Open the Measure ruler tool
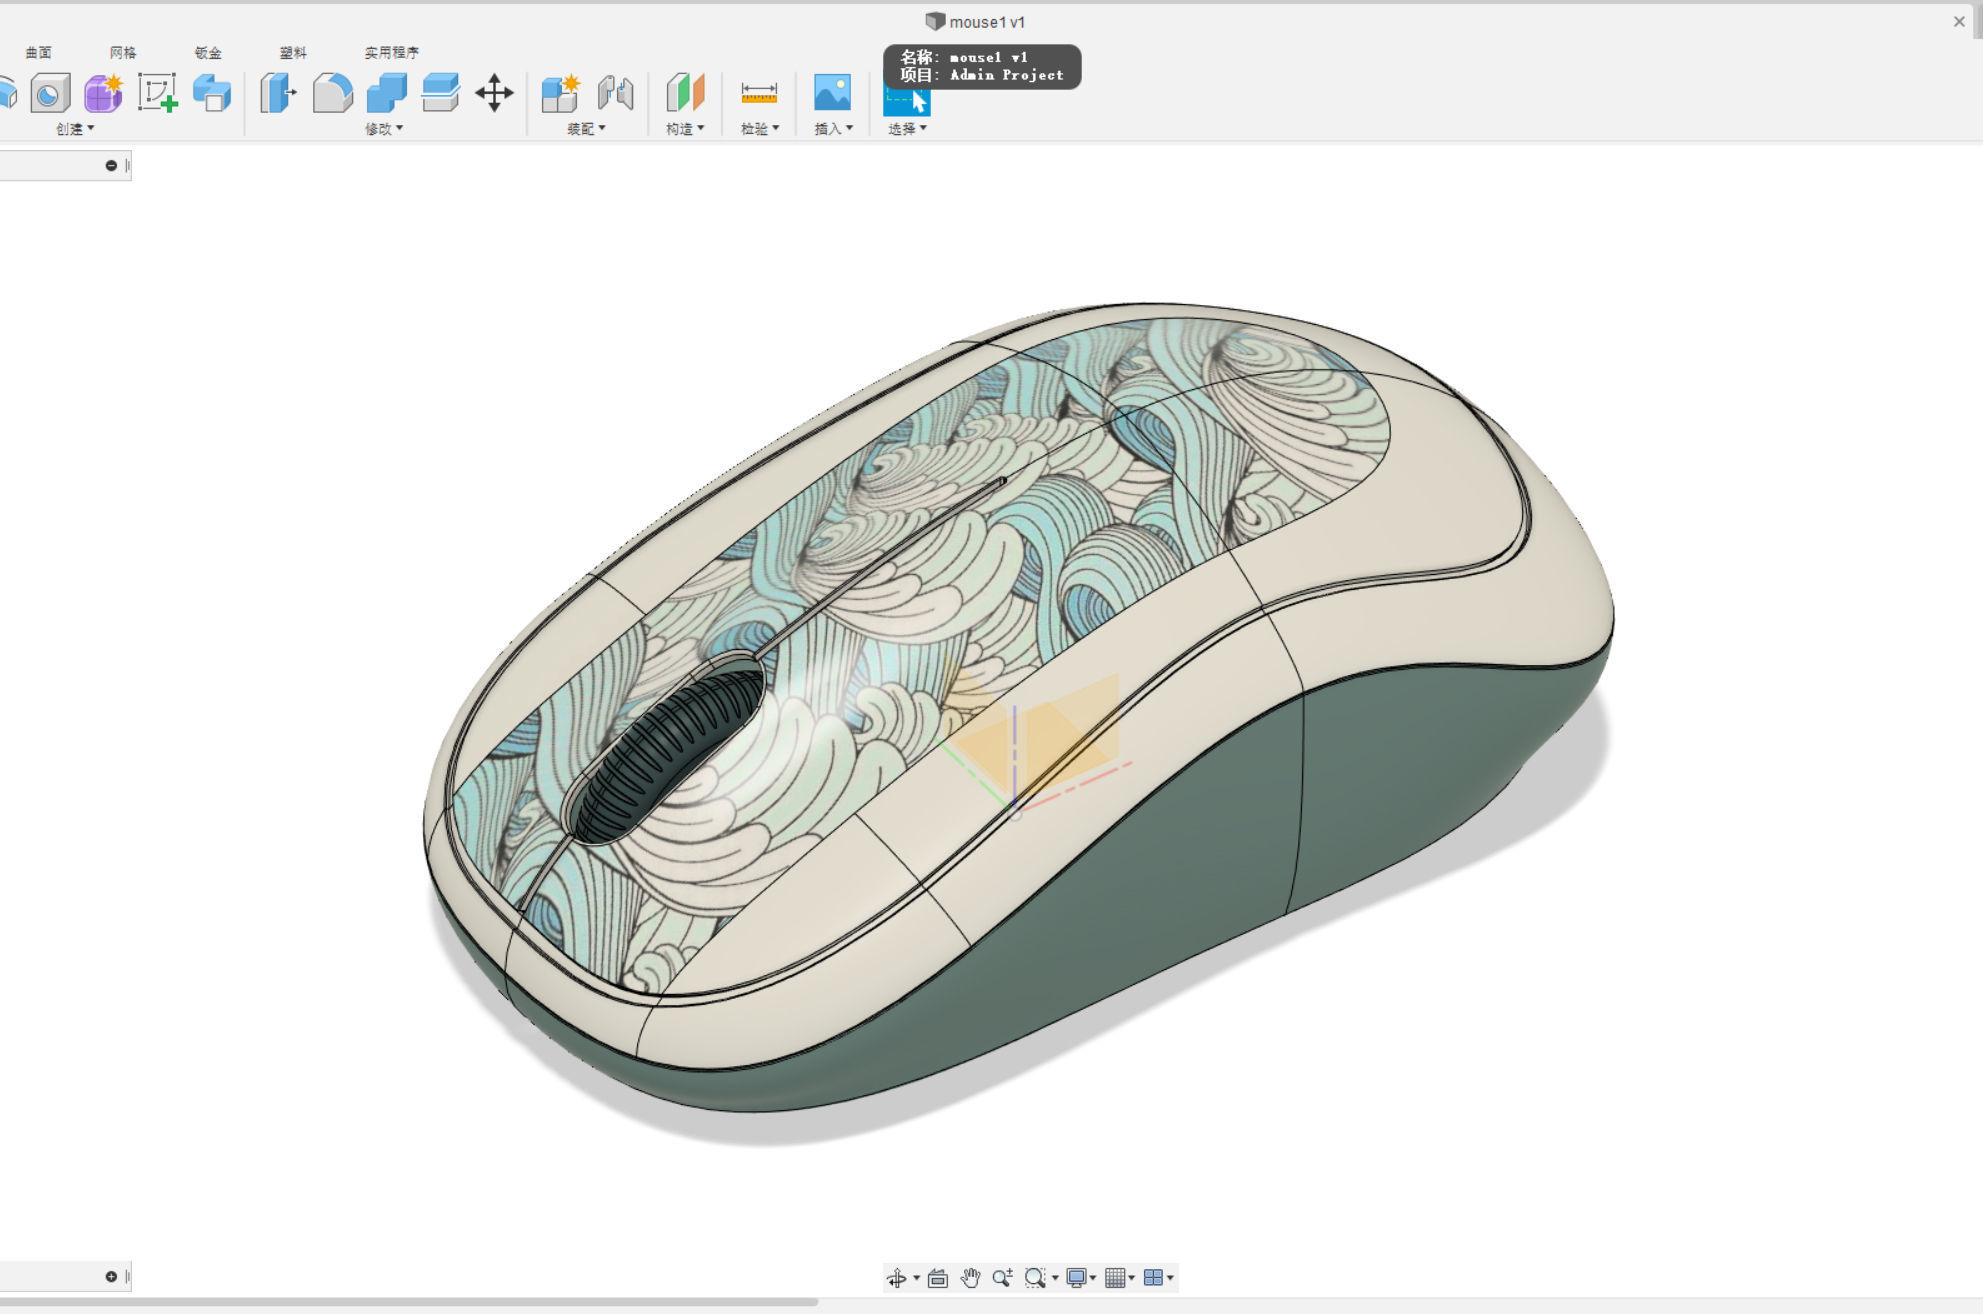 click(759, 93)
